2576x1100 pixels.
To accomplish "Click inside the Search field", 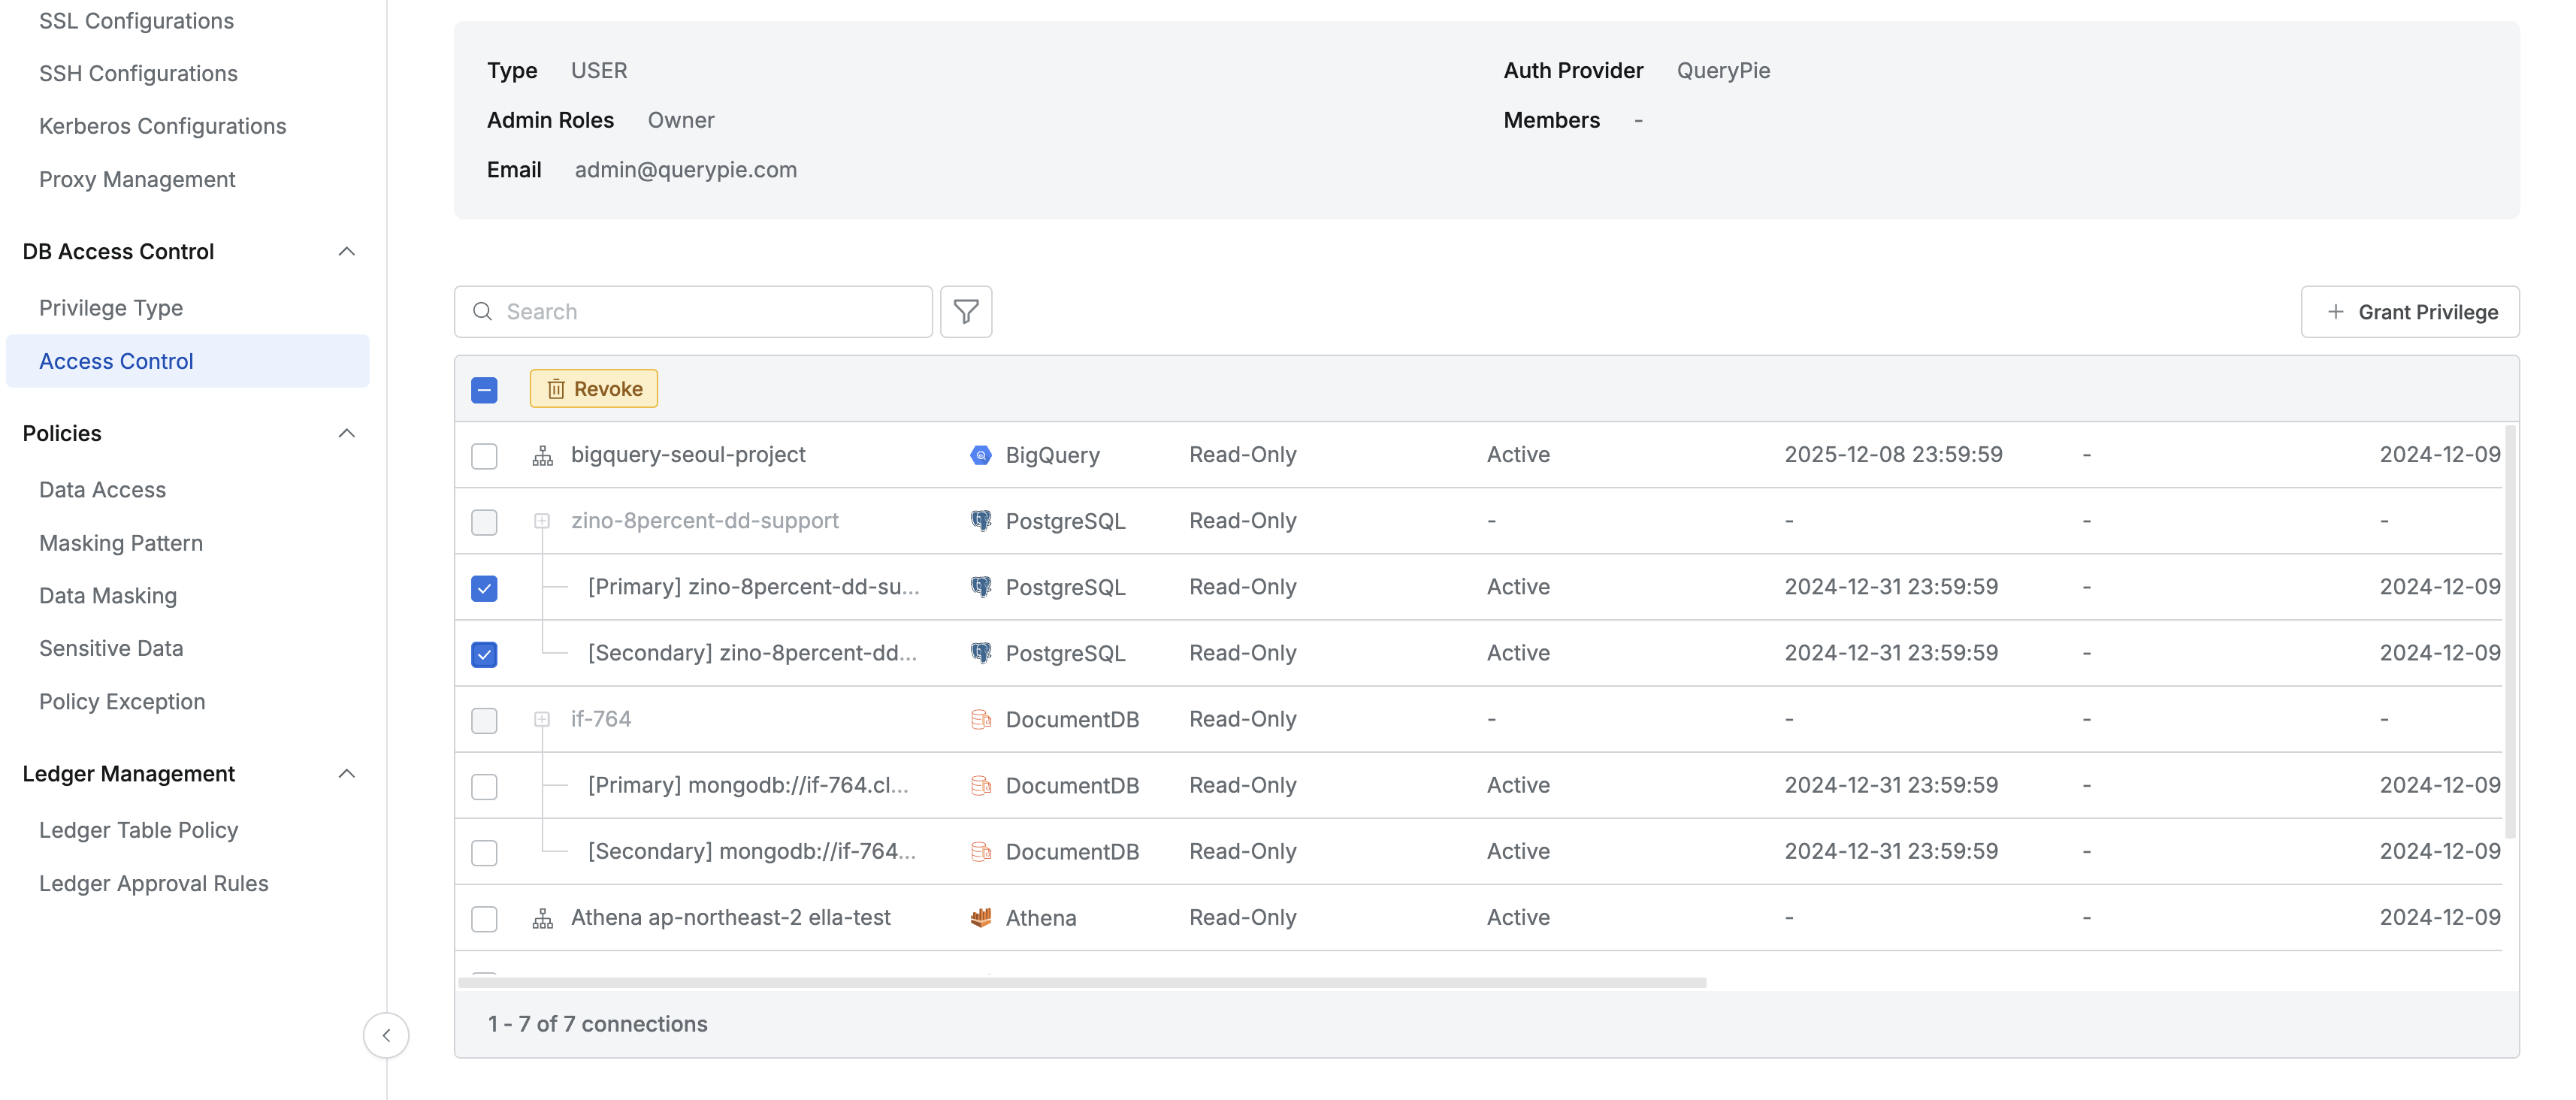I will point(650,311).
